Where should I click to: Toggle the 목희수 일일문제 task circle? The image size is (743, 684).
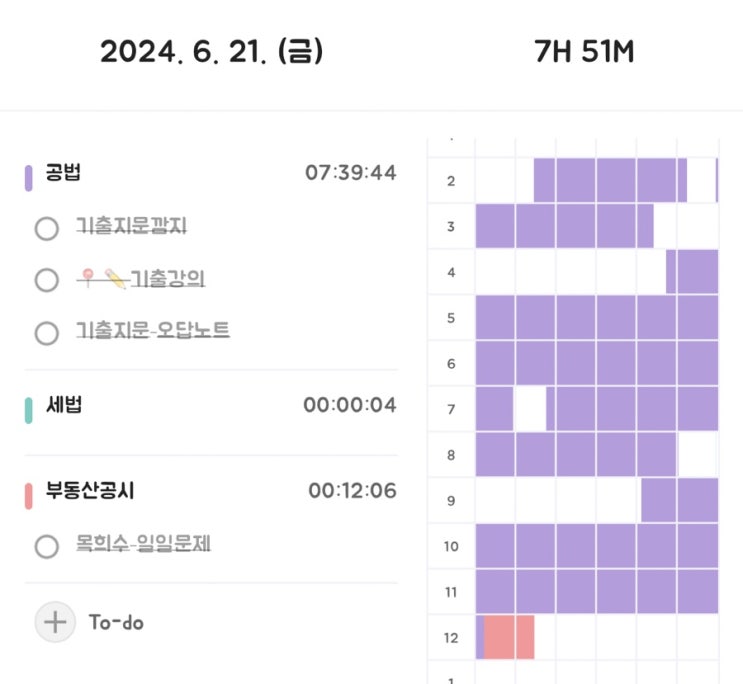click(x=46, y=546)
